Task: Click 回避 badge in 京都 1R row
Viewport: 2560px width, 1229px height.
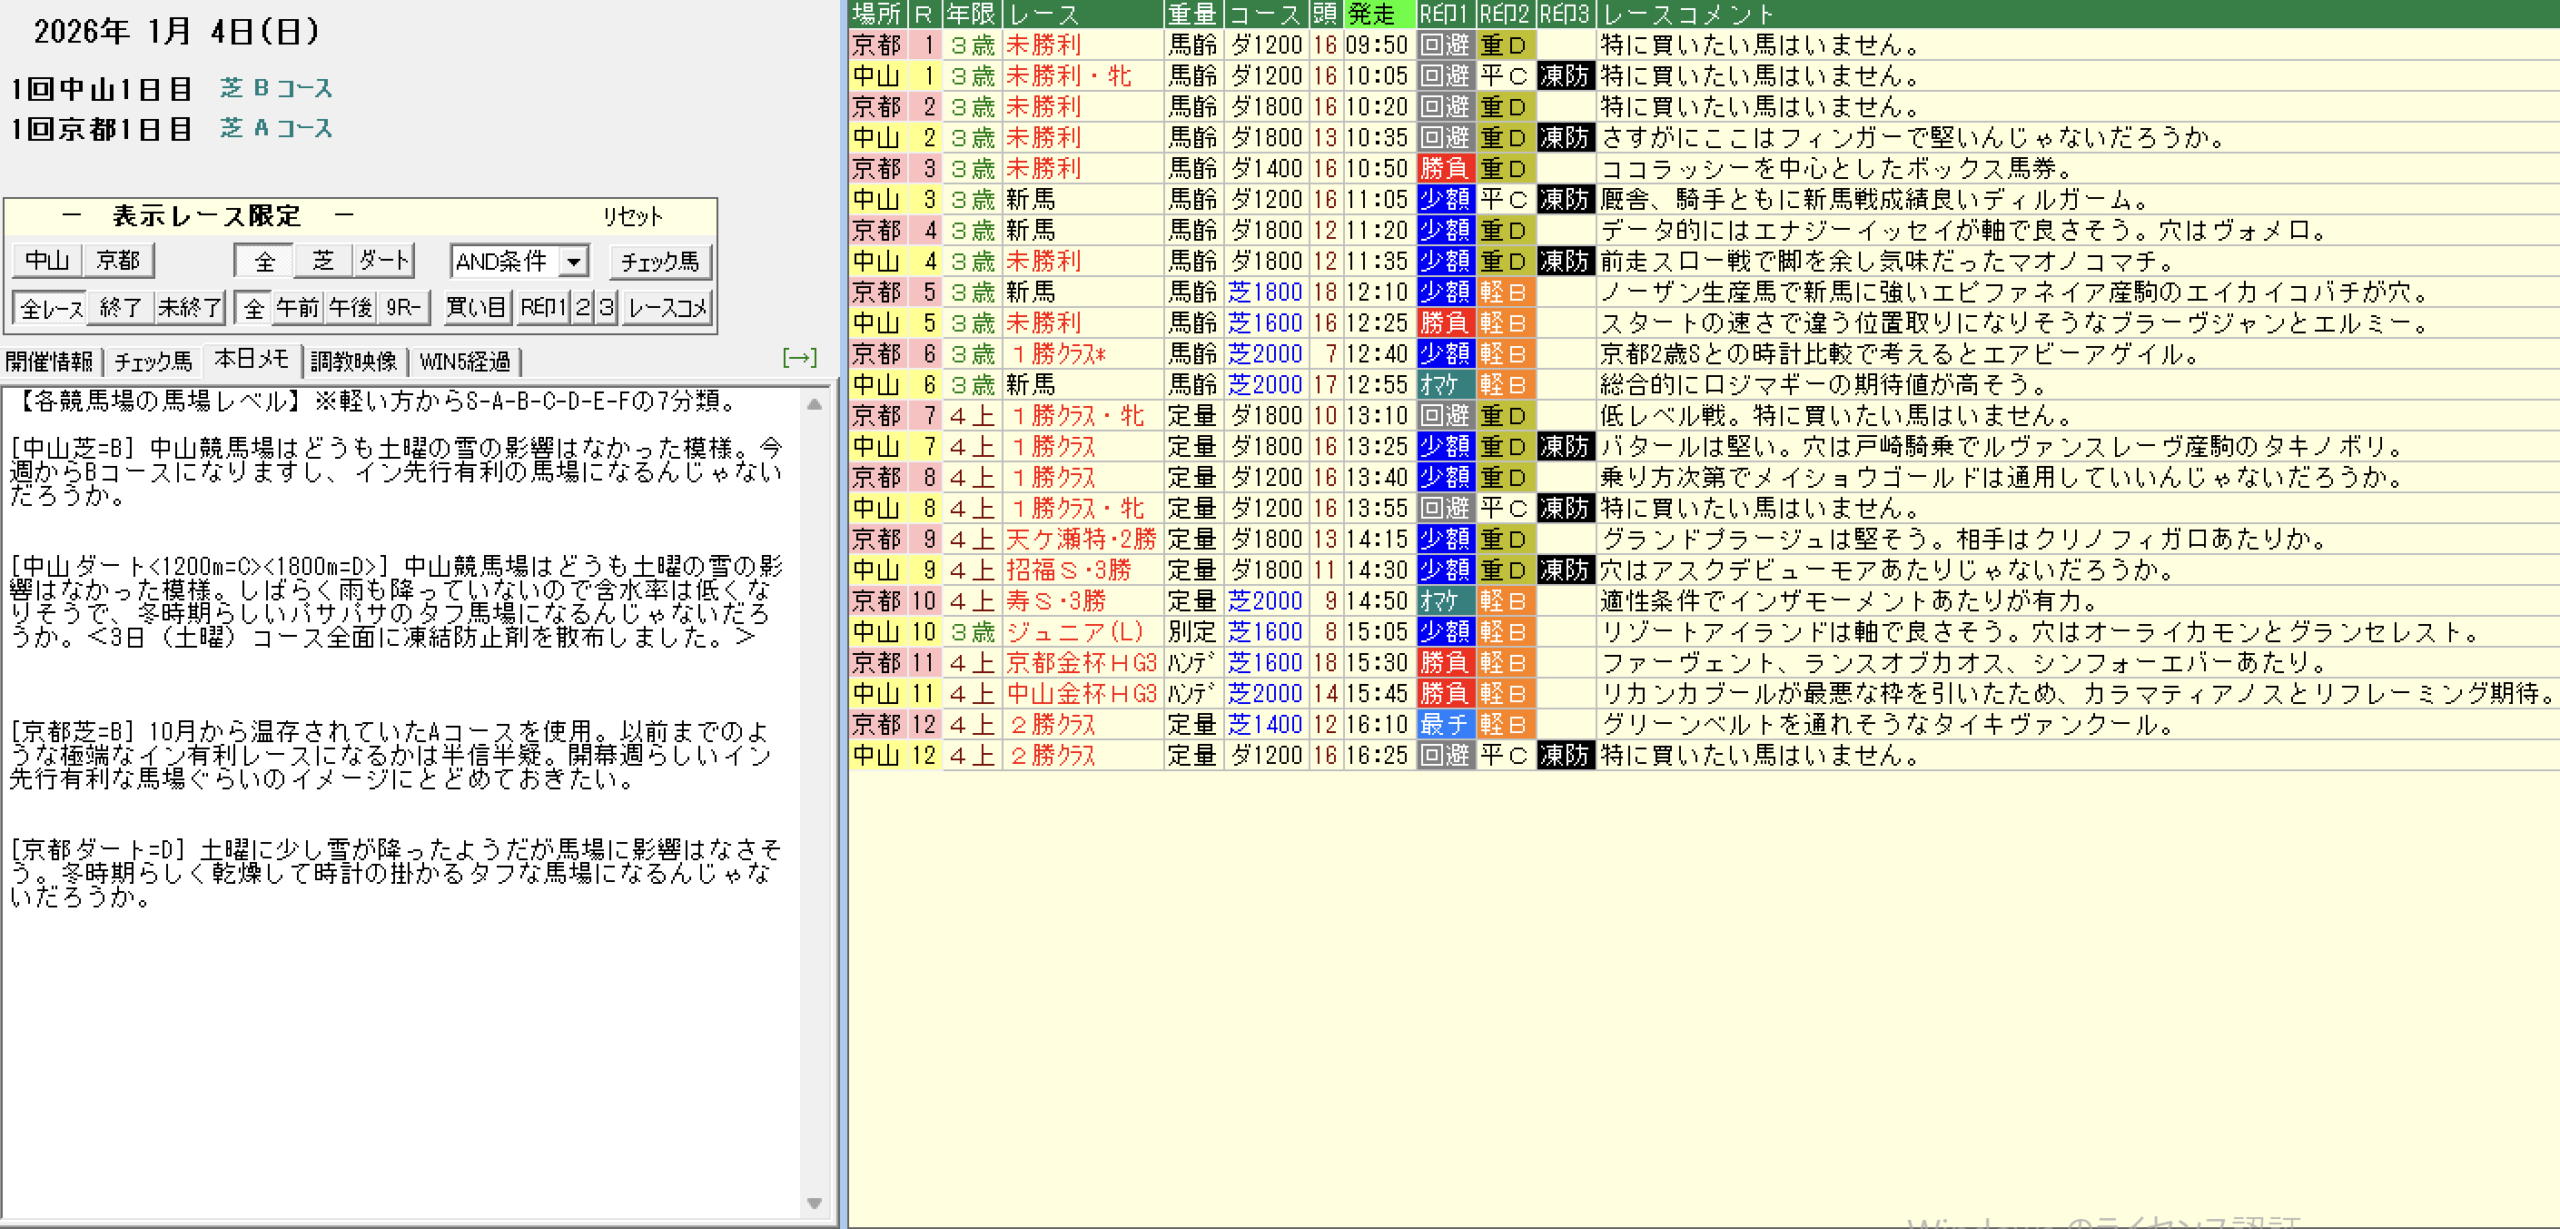Action: [1445, 45]
